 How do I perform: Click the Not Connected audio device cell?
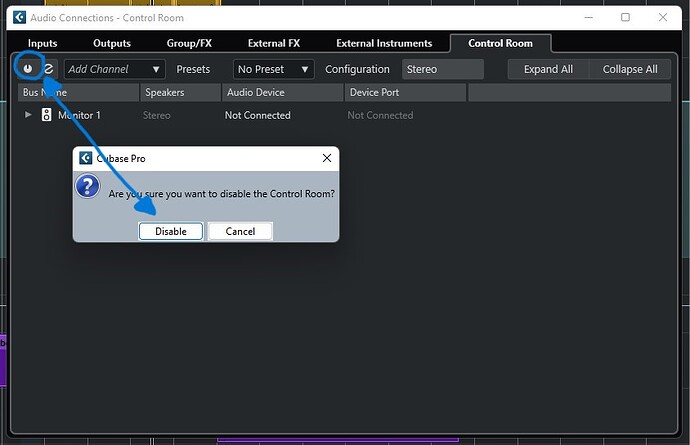coord(257,115)
